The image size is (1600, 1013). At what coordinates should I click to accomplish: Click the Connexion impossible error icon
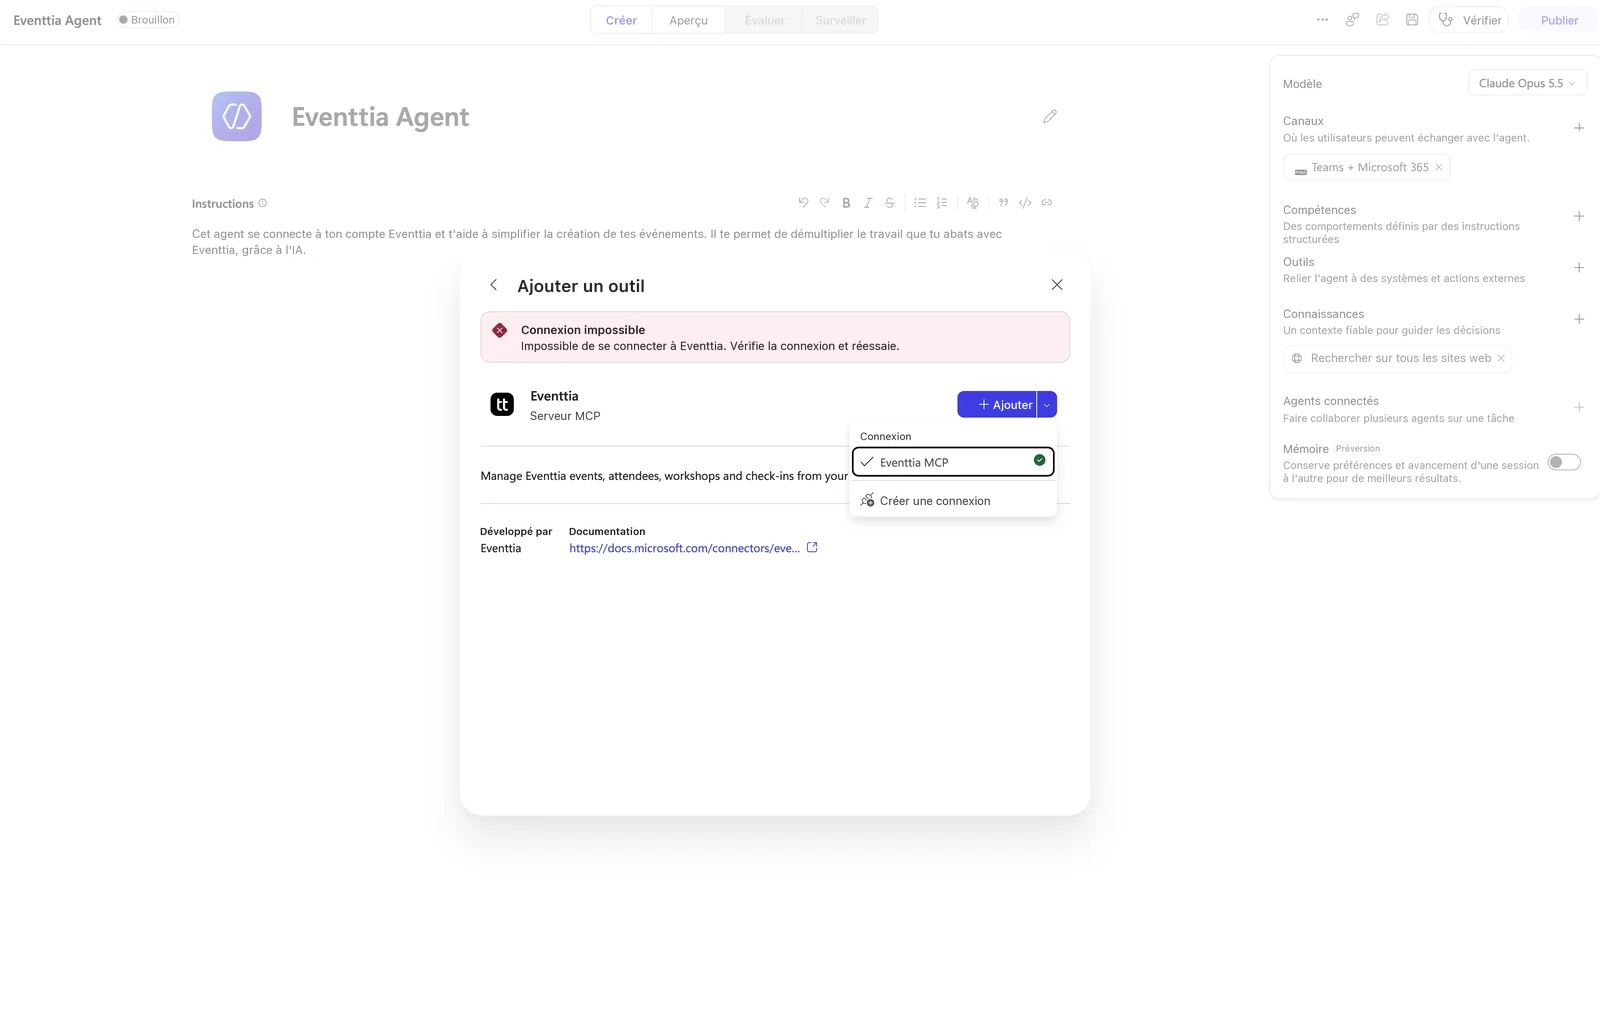(500, 330)
